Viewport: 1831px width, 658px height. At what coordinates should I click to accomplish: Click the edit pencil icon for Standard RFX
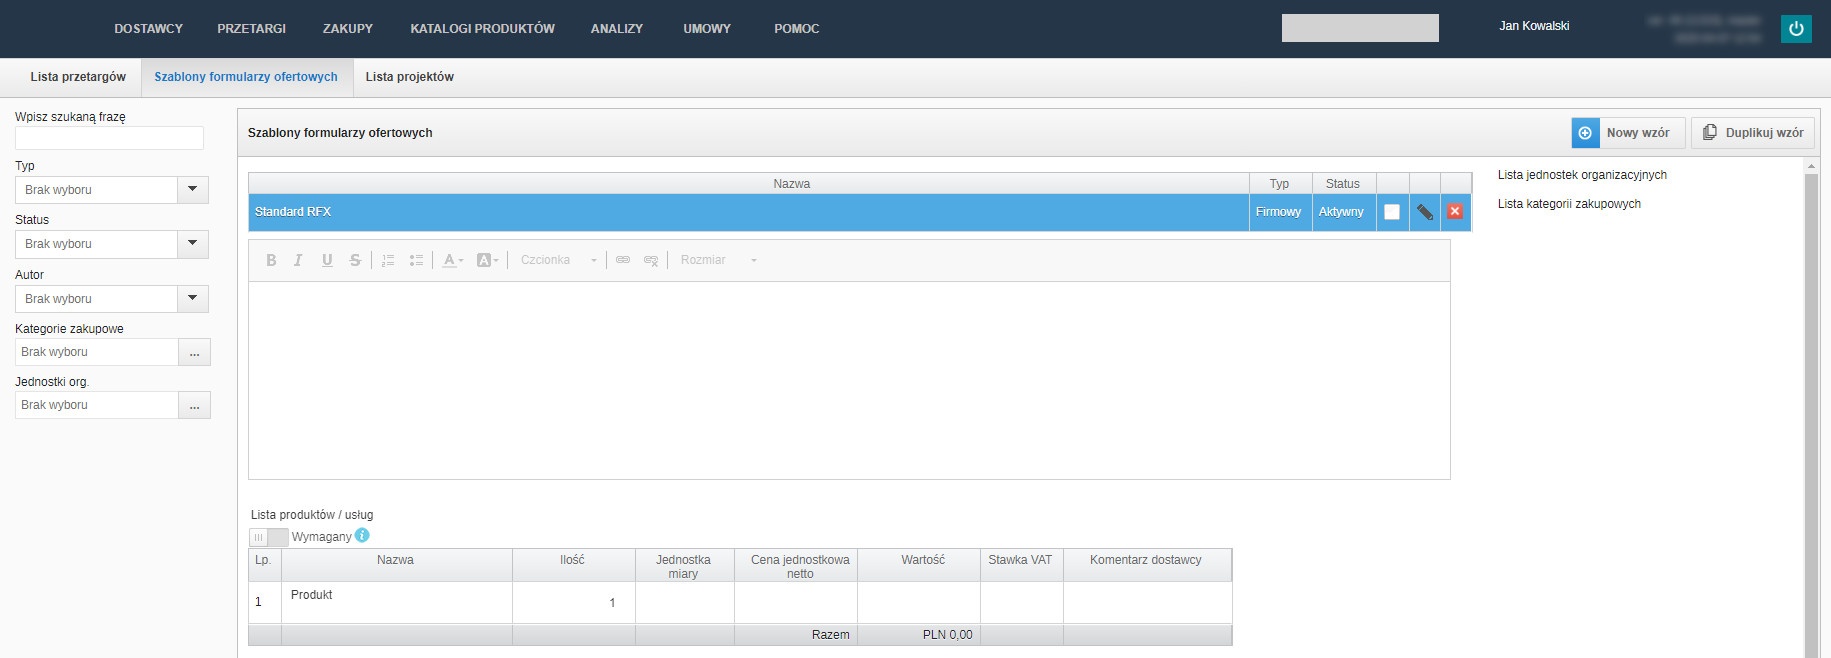1424,212
